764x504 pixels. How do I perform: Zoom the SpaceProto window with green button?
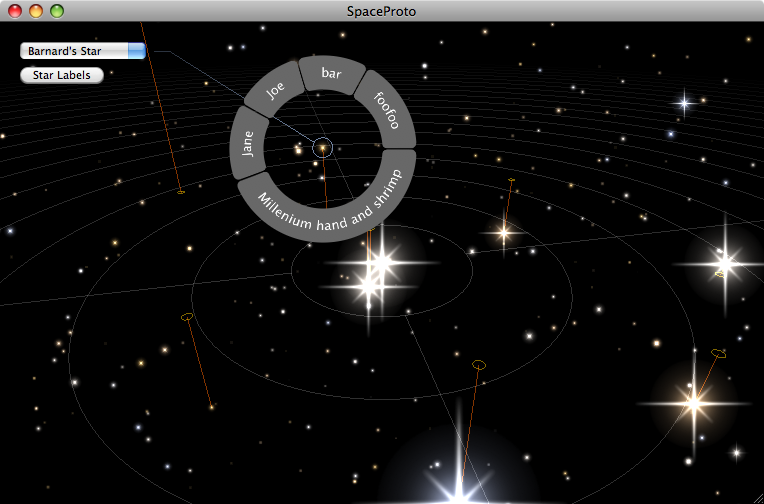point(57,11)
